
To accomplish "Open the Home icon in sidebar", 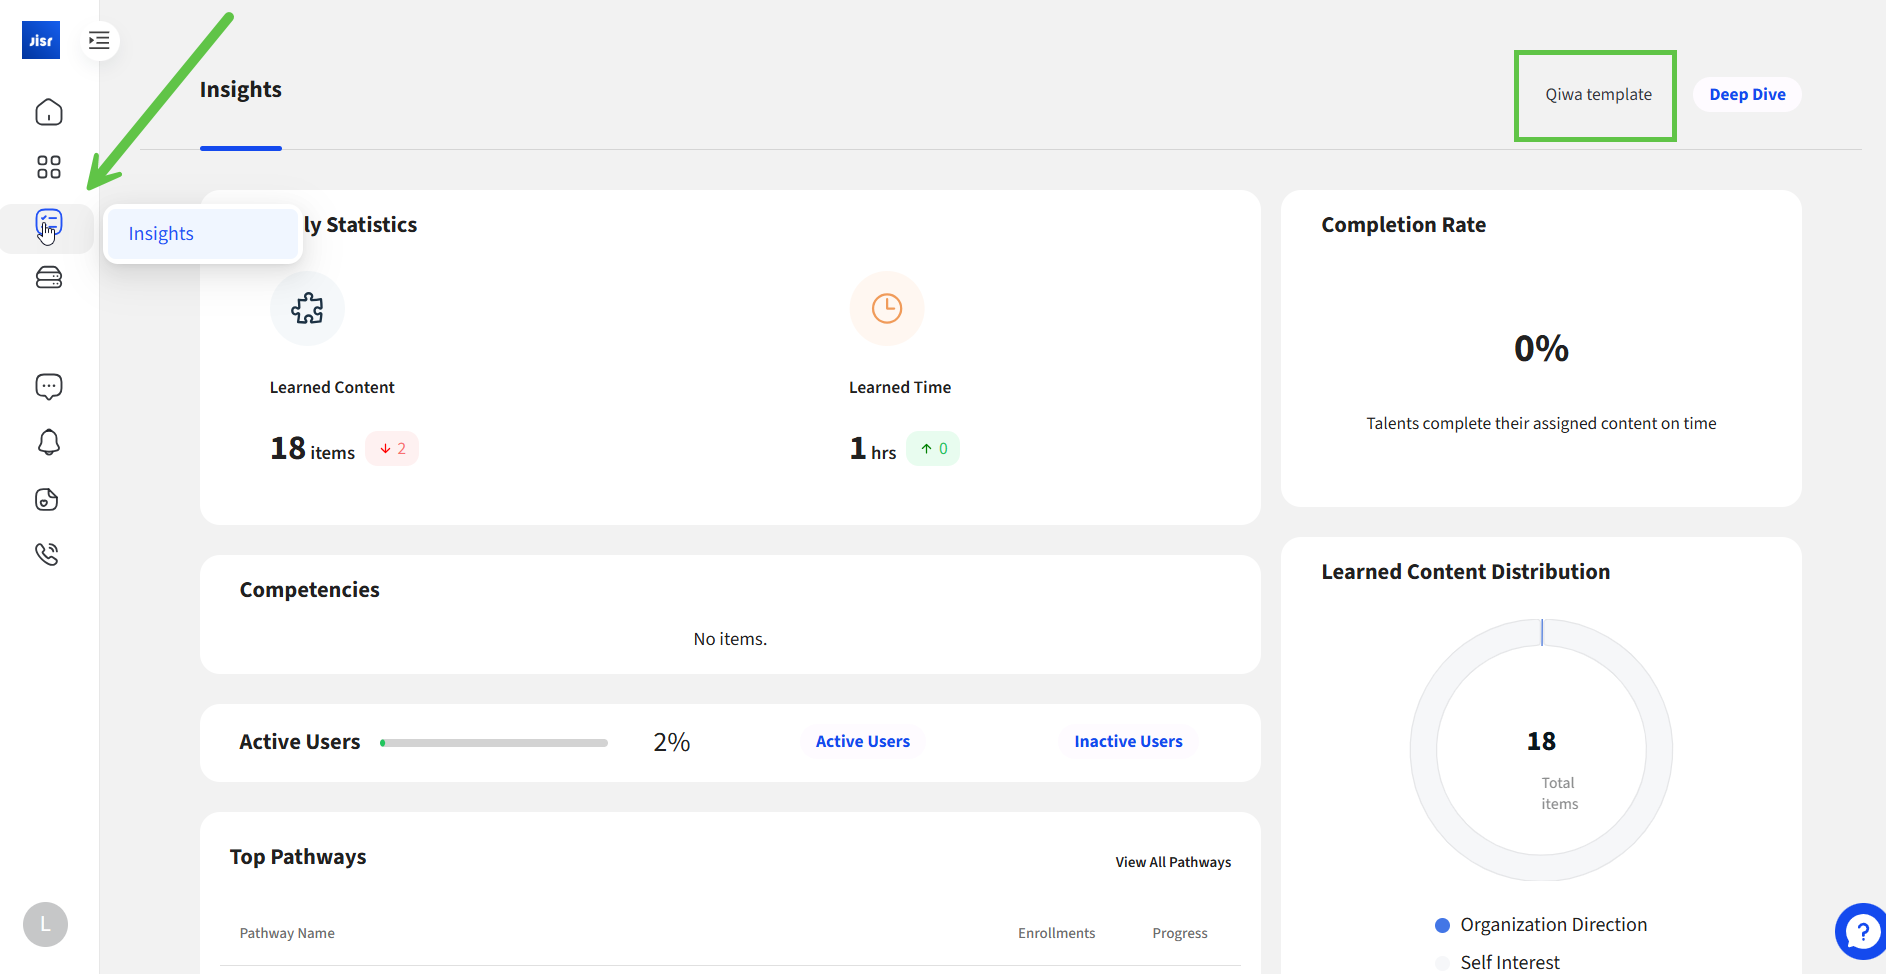I will pyautogui.click(x=49, y=112).
